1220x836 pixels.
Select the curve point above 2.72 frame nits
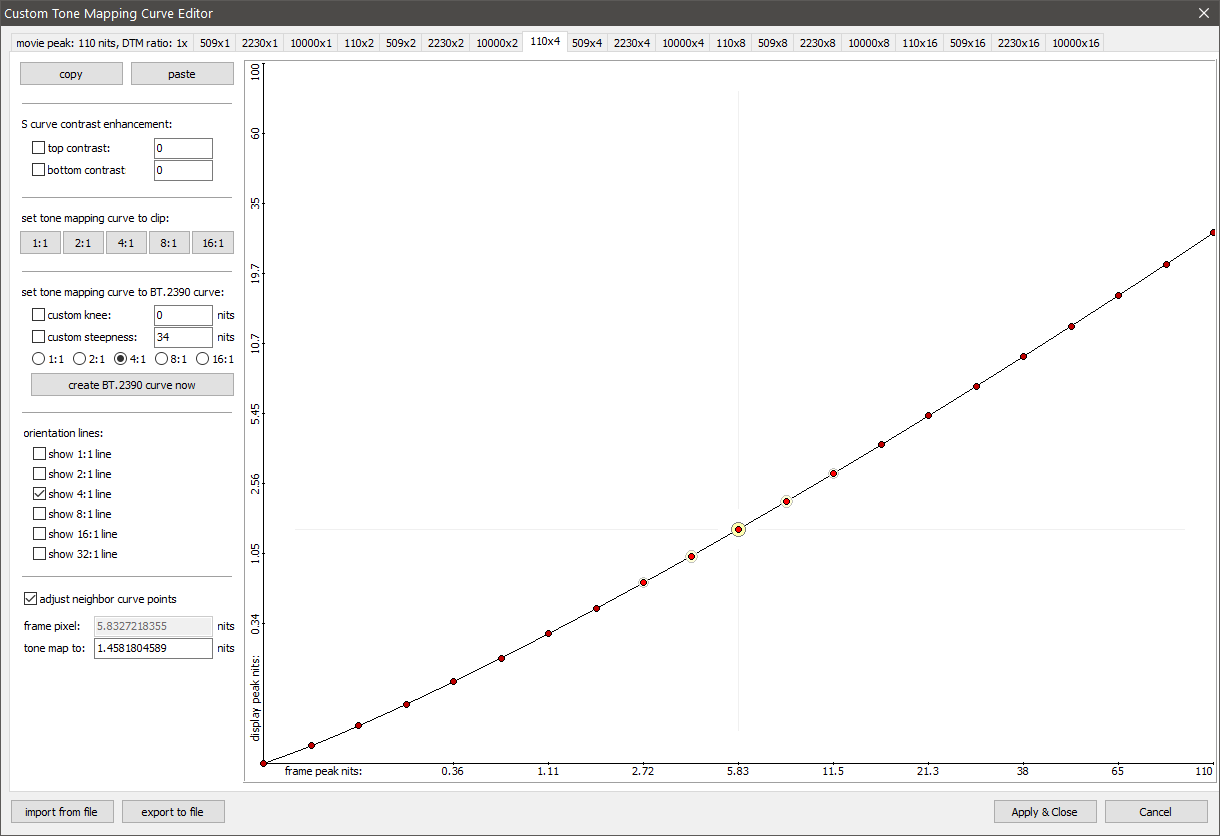[x=643, y=582]
